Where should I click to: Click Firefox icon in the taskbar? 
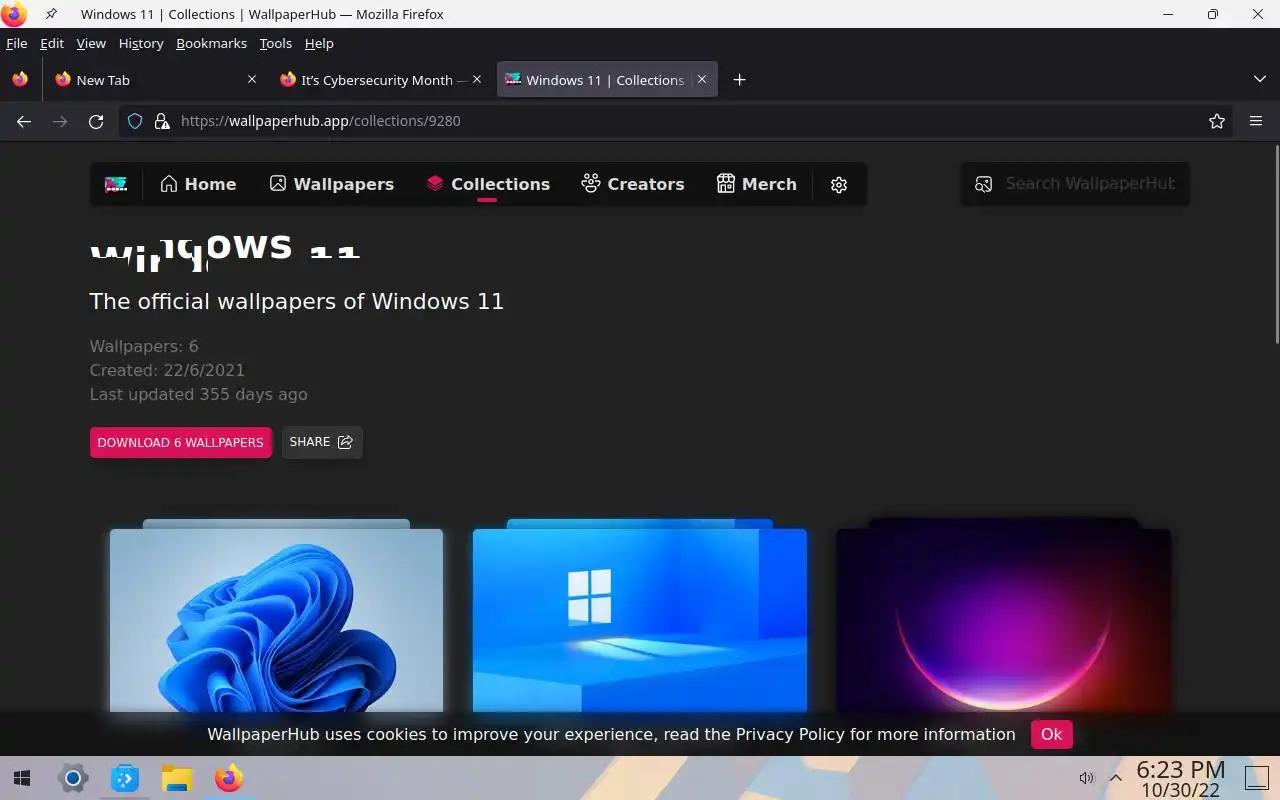click(229, 778)
